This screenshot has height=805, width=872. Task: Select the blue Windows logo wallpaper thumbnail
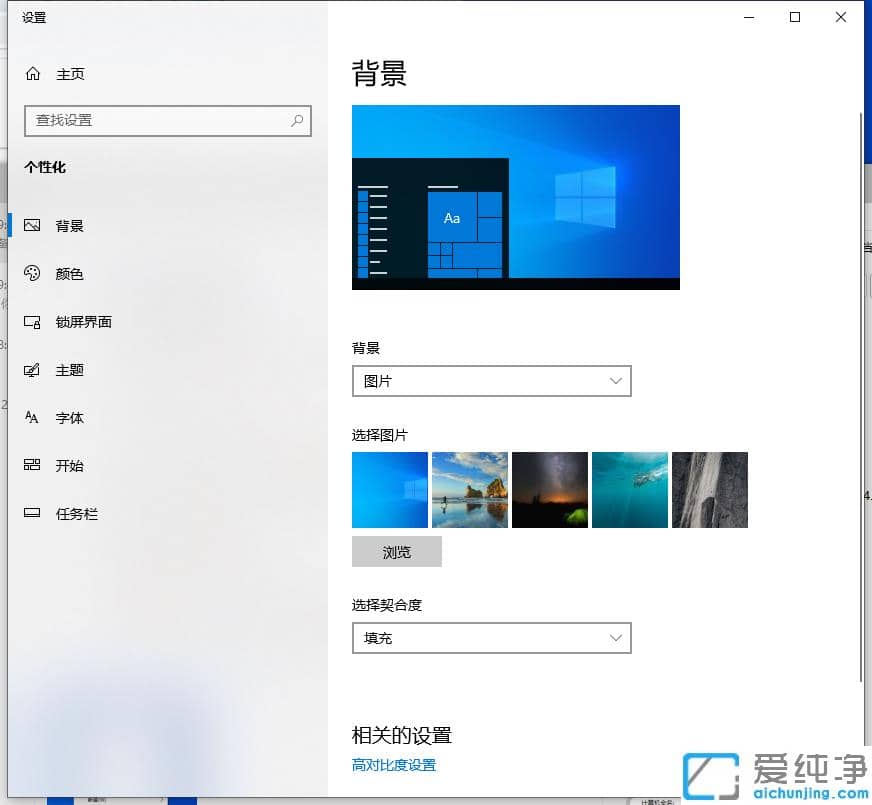tap(390, 489)
